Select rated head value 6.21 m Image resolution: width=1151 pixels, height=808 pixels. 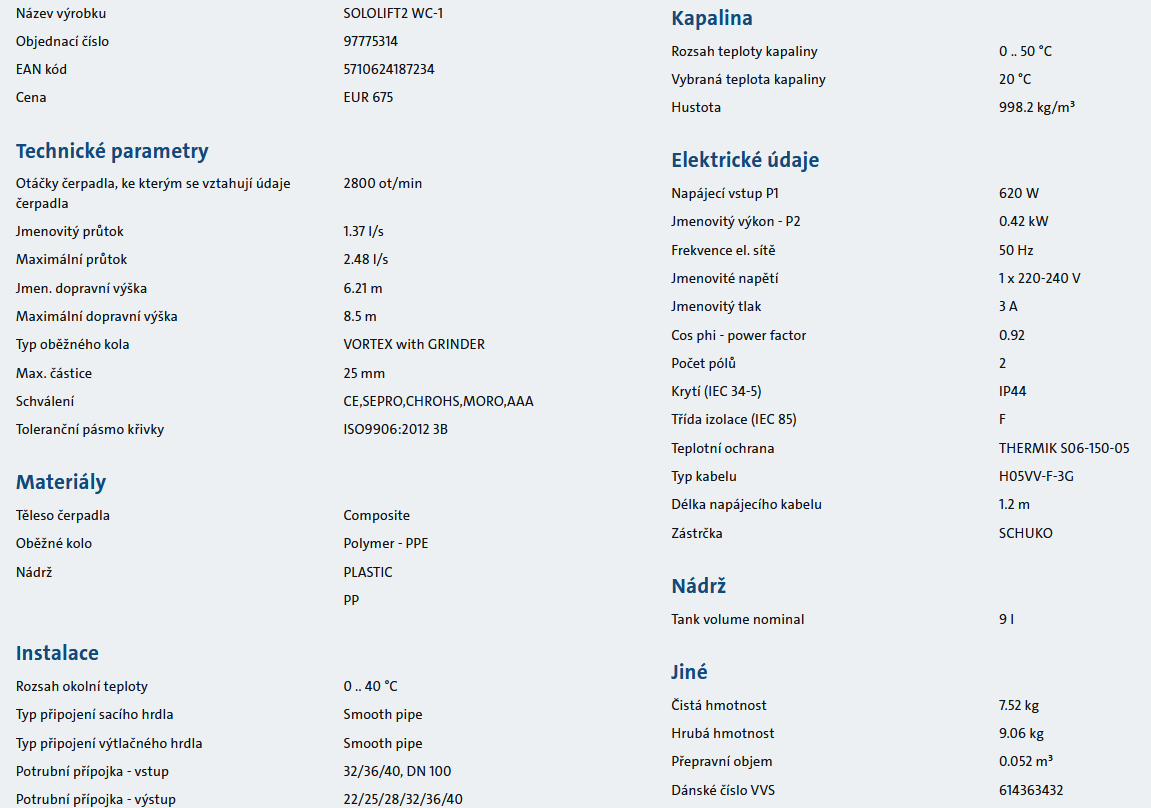[363, 288]
